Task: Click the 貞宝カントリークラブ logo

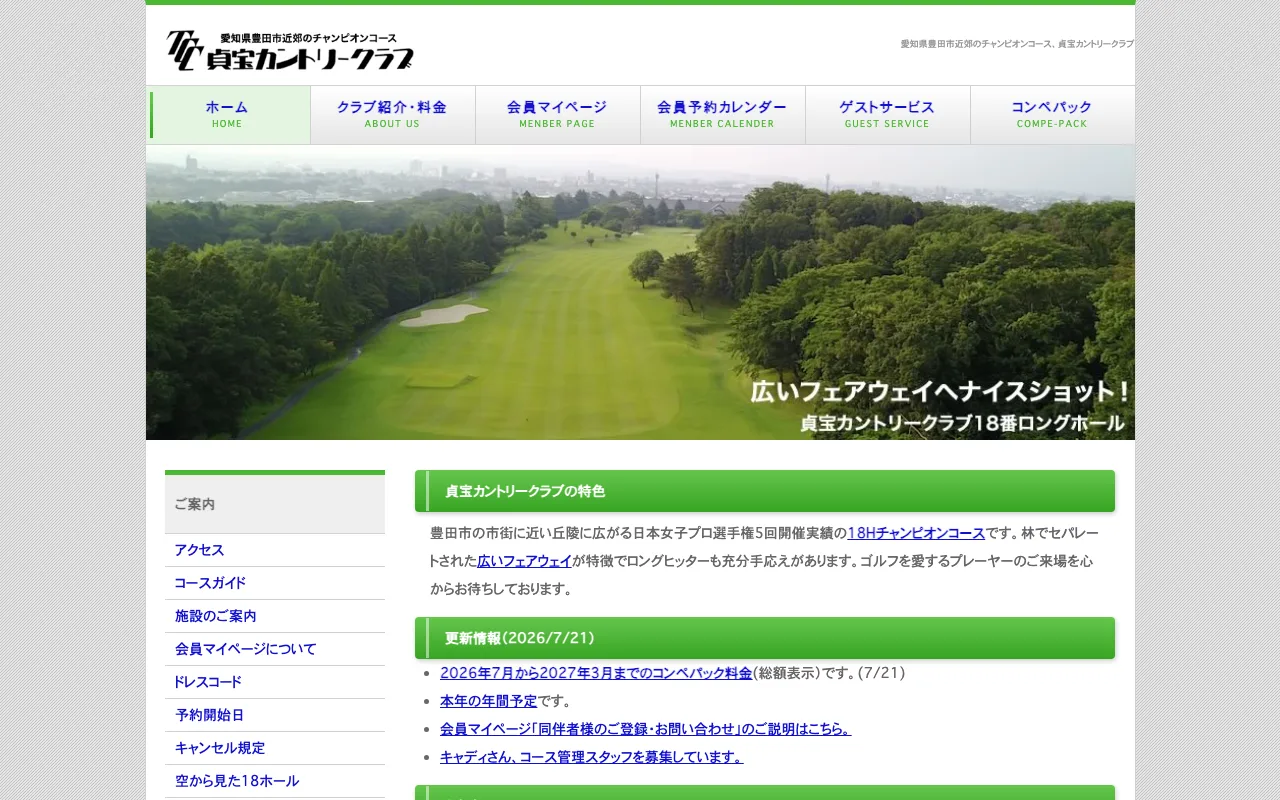Action: pyautogui.click(x=290, y=50)
